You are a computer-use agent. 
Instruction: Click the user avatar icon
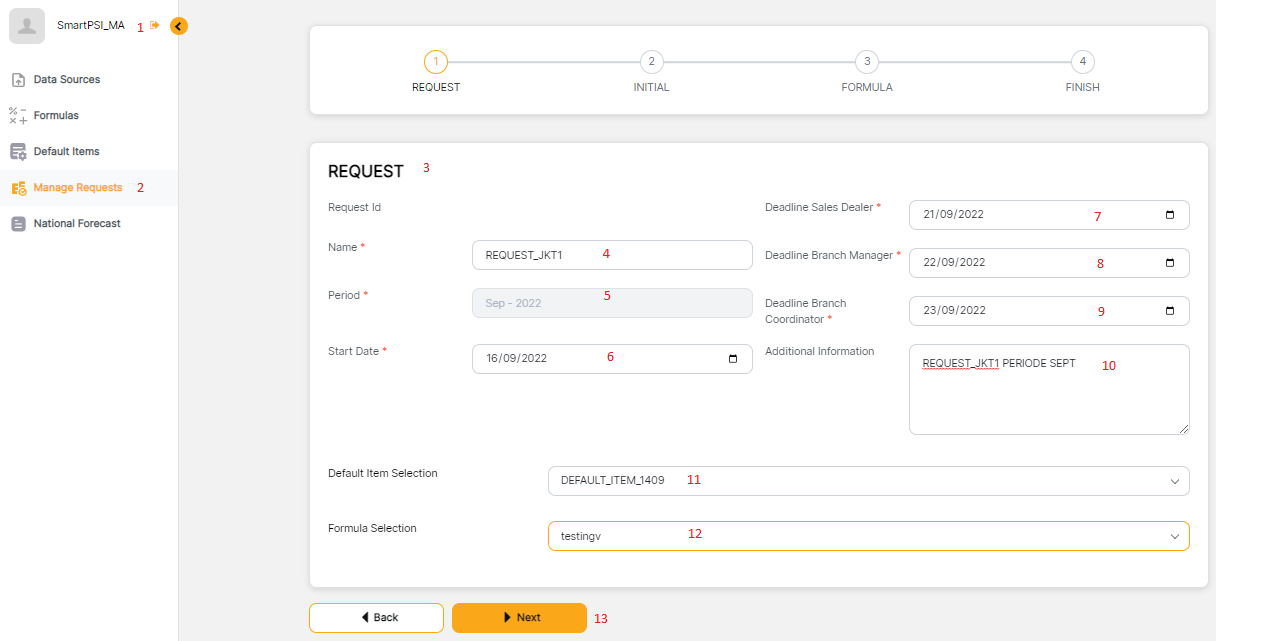coord(27,26)
